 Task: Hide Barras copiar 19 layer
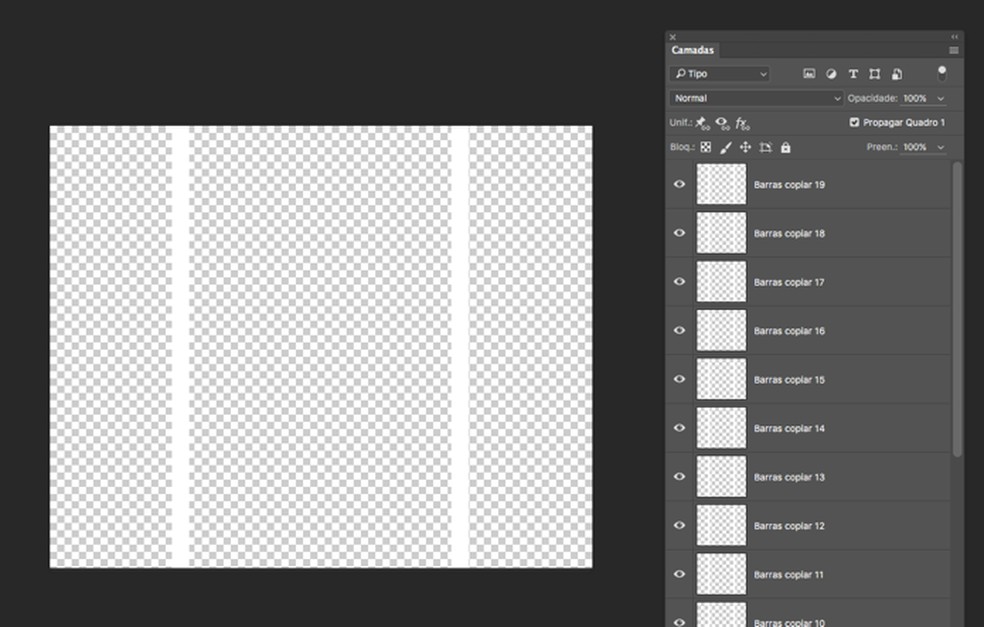tap(679, 184)
